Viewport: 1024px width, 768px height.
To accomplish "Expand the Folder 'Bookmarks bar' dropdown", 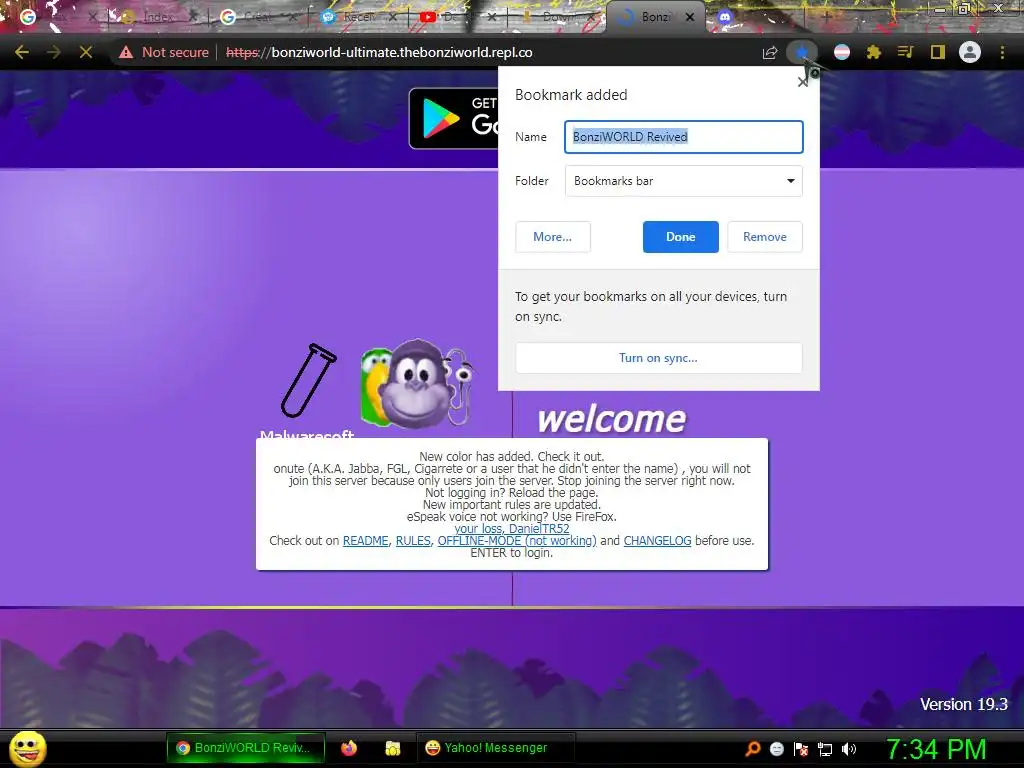I will pos(684,181).
